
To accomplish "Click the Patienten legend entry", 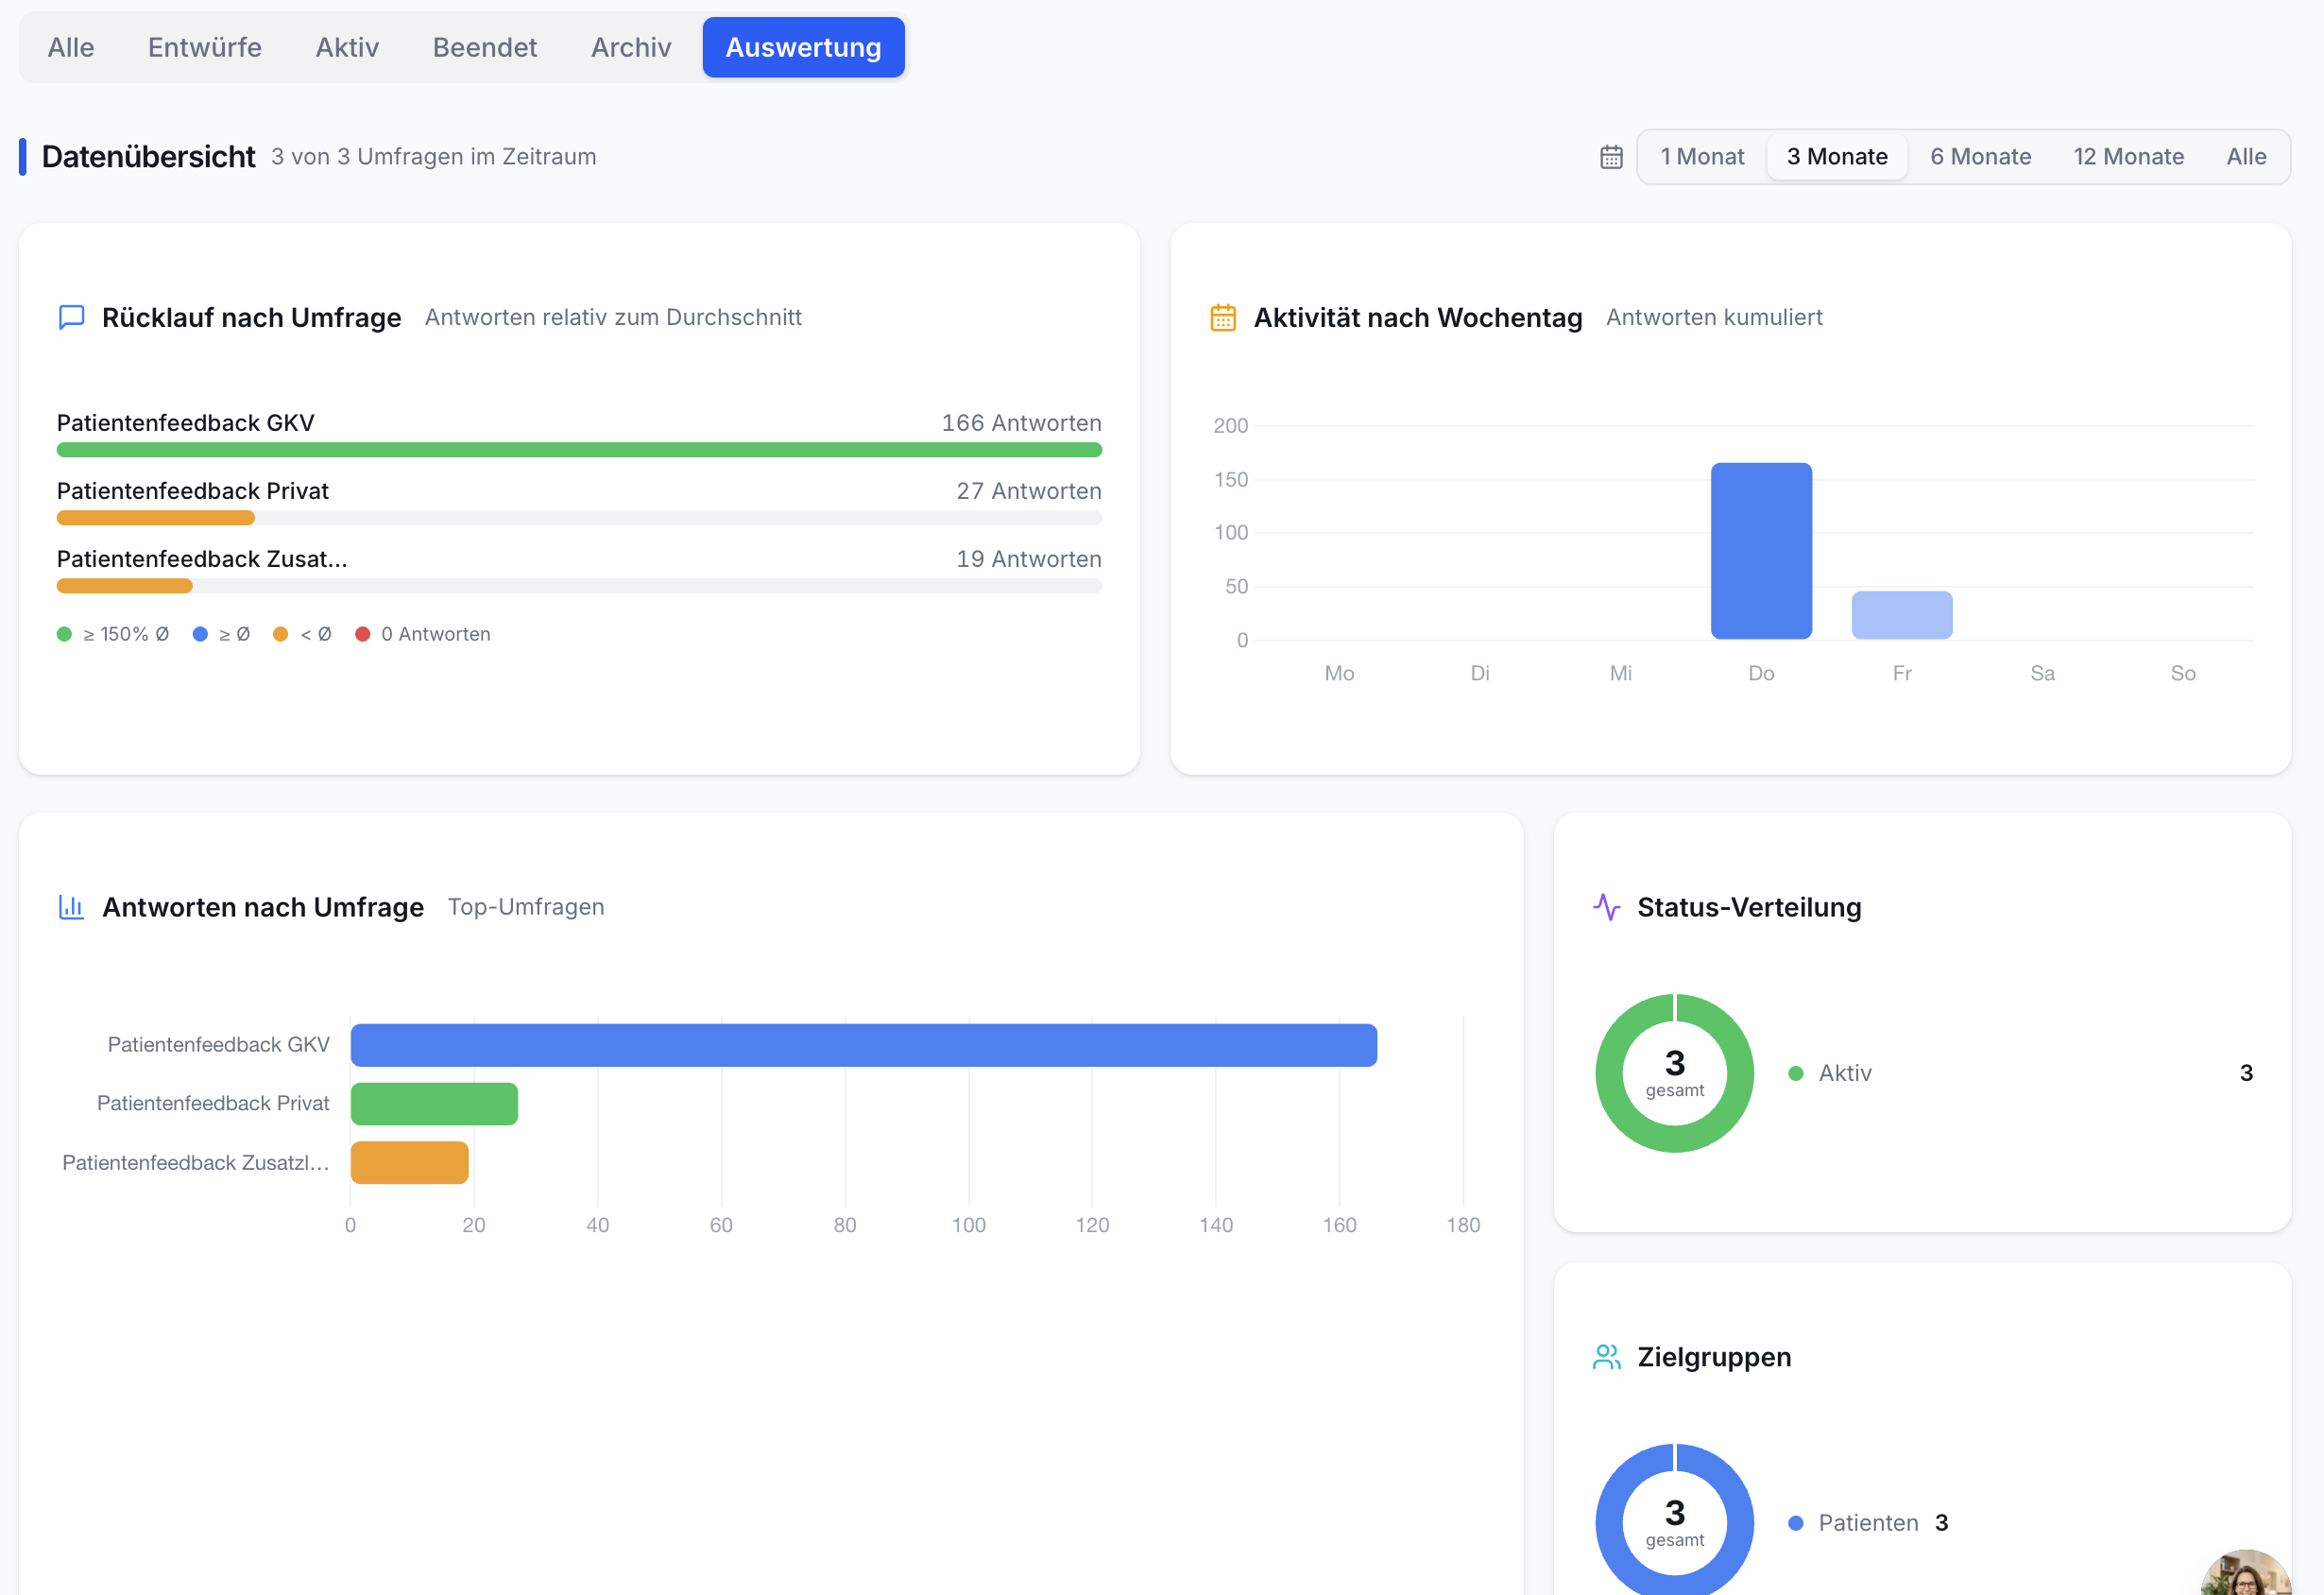I will pyautogui.click(x=1868, y=1523).
